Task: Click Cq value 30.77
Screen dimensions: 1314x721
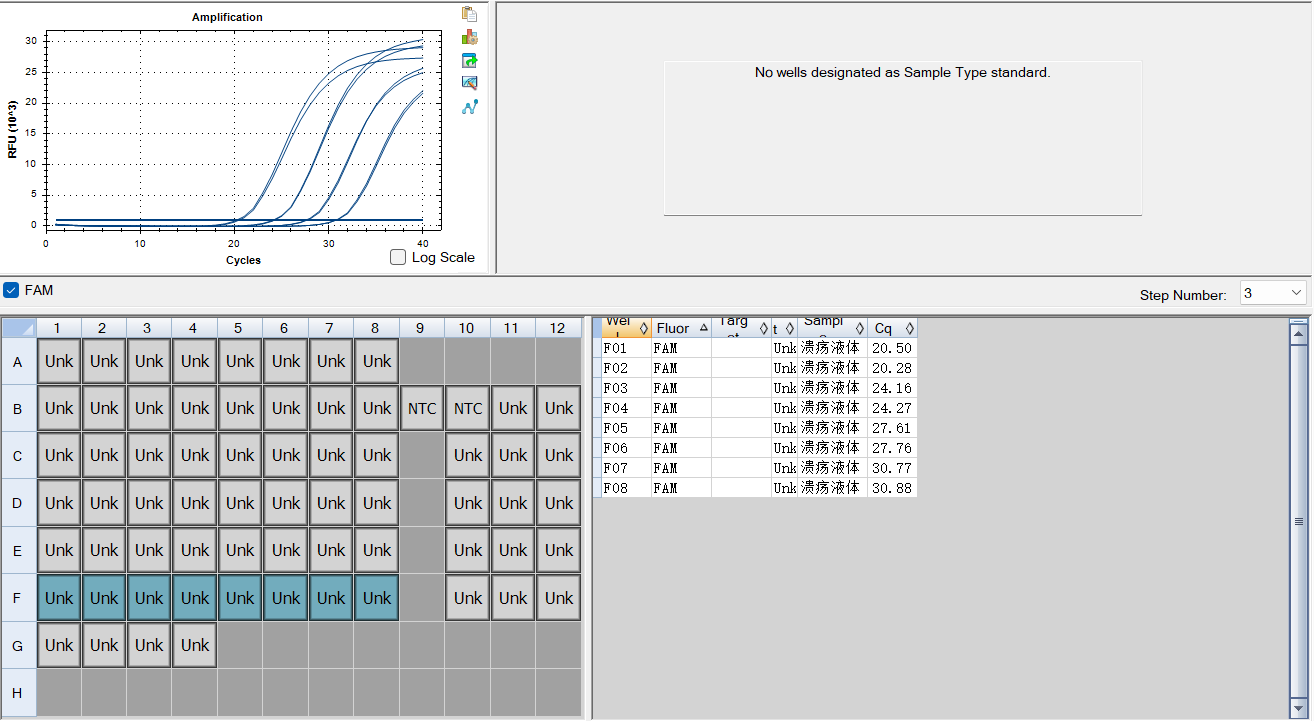Action: (x=892, y=468)
